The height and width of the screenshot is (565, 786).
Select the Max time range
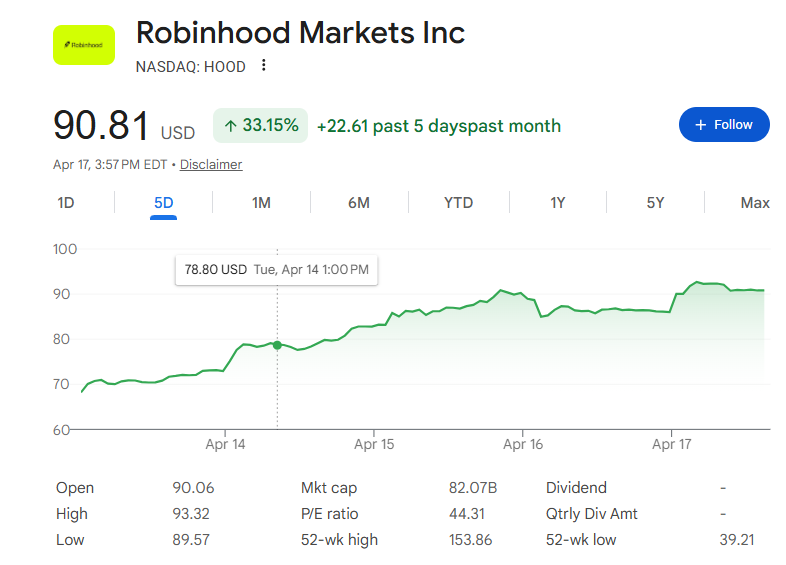(754, 203)
